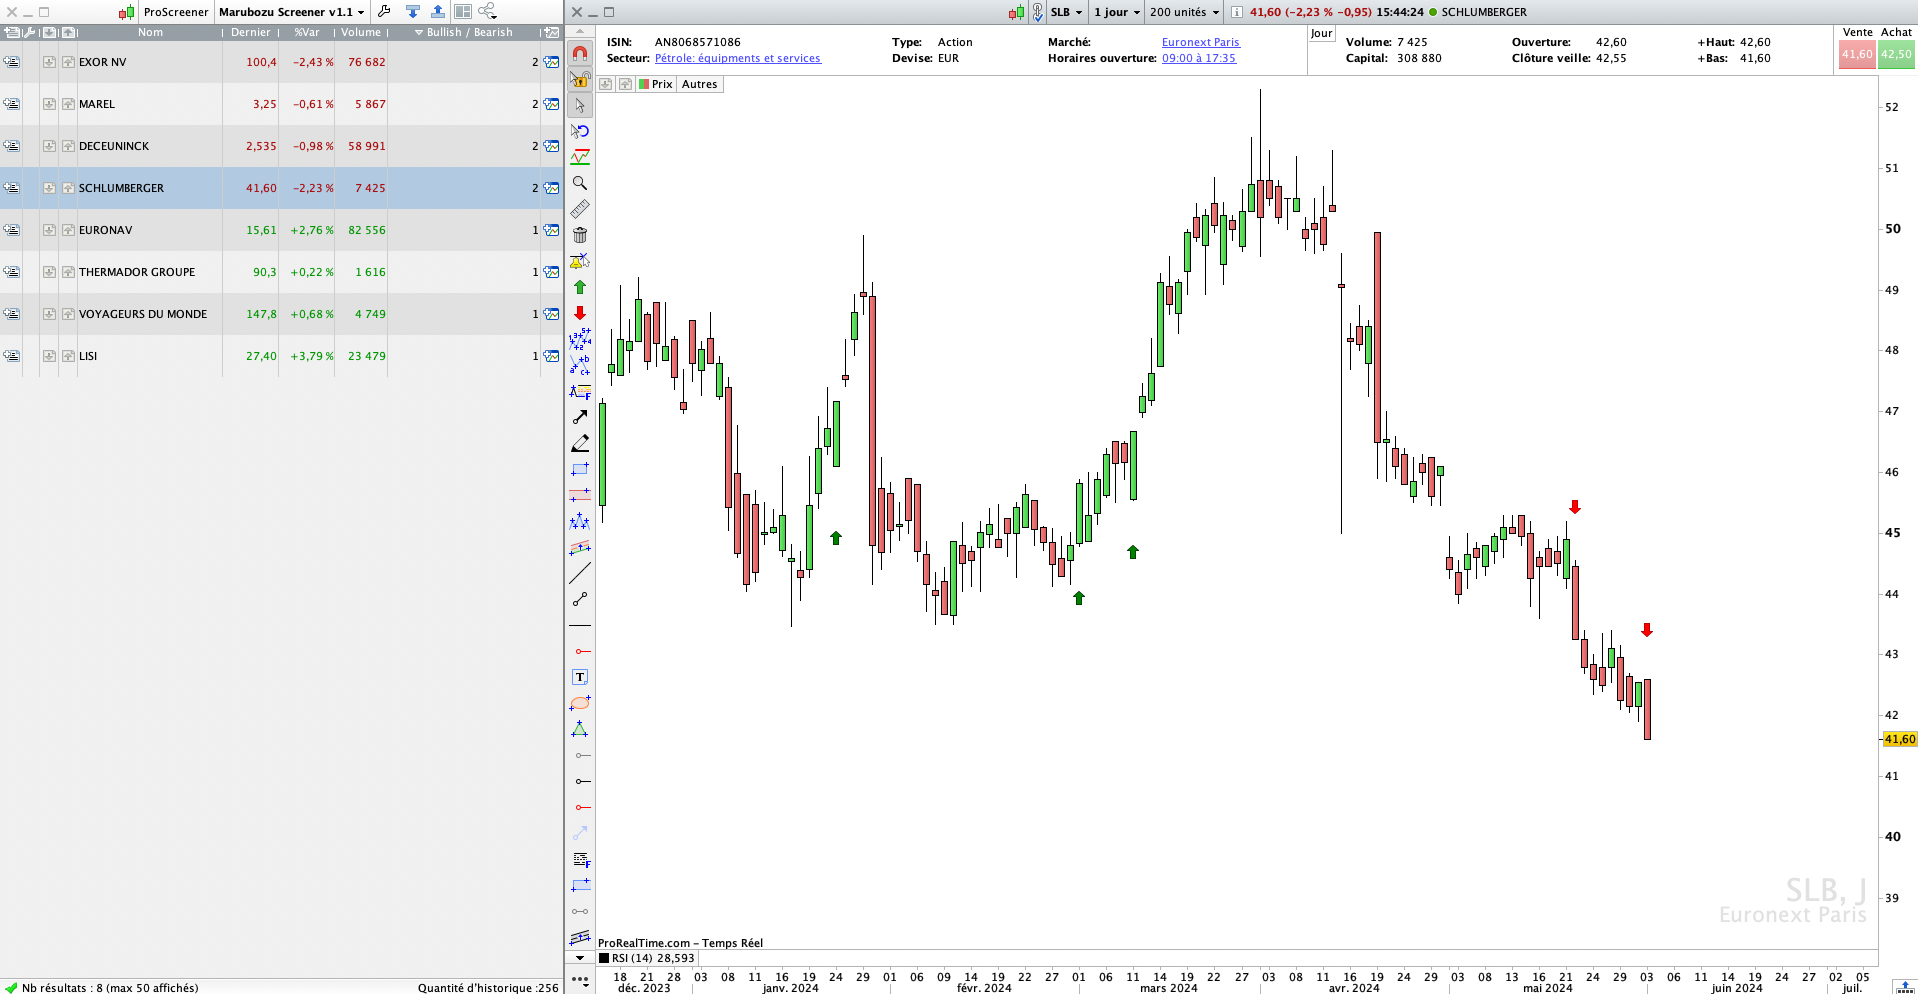Viewport: 1918px width, 994px height.
Task: Sort by the Dernier column header
Action: click(250, 32)
